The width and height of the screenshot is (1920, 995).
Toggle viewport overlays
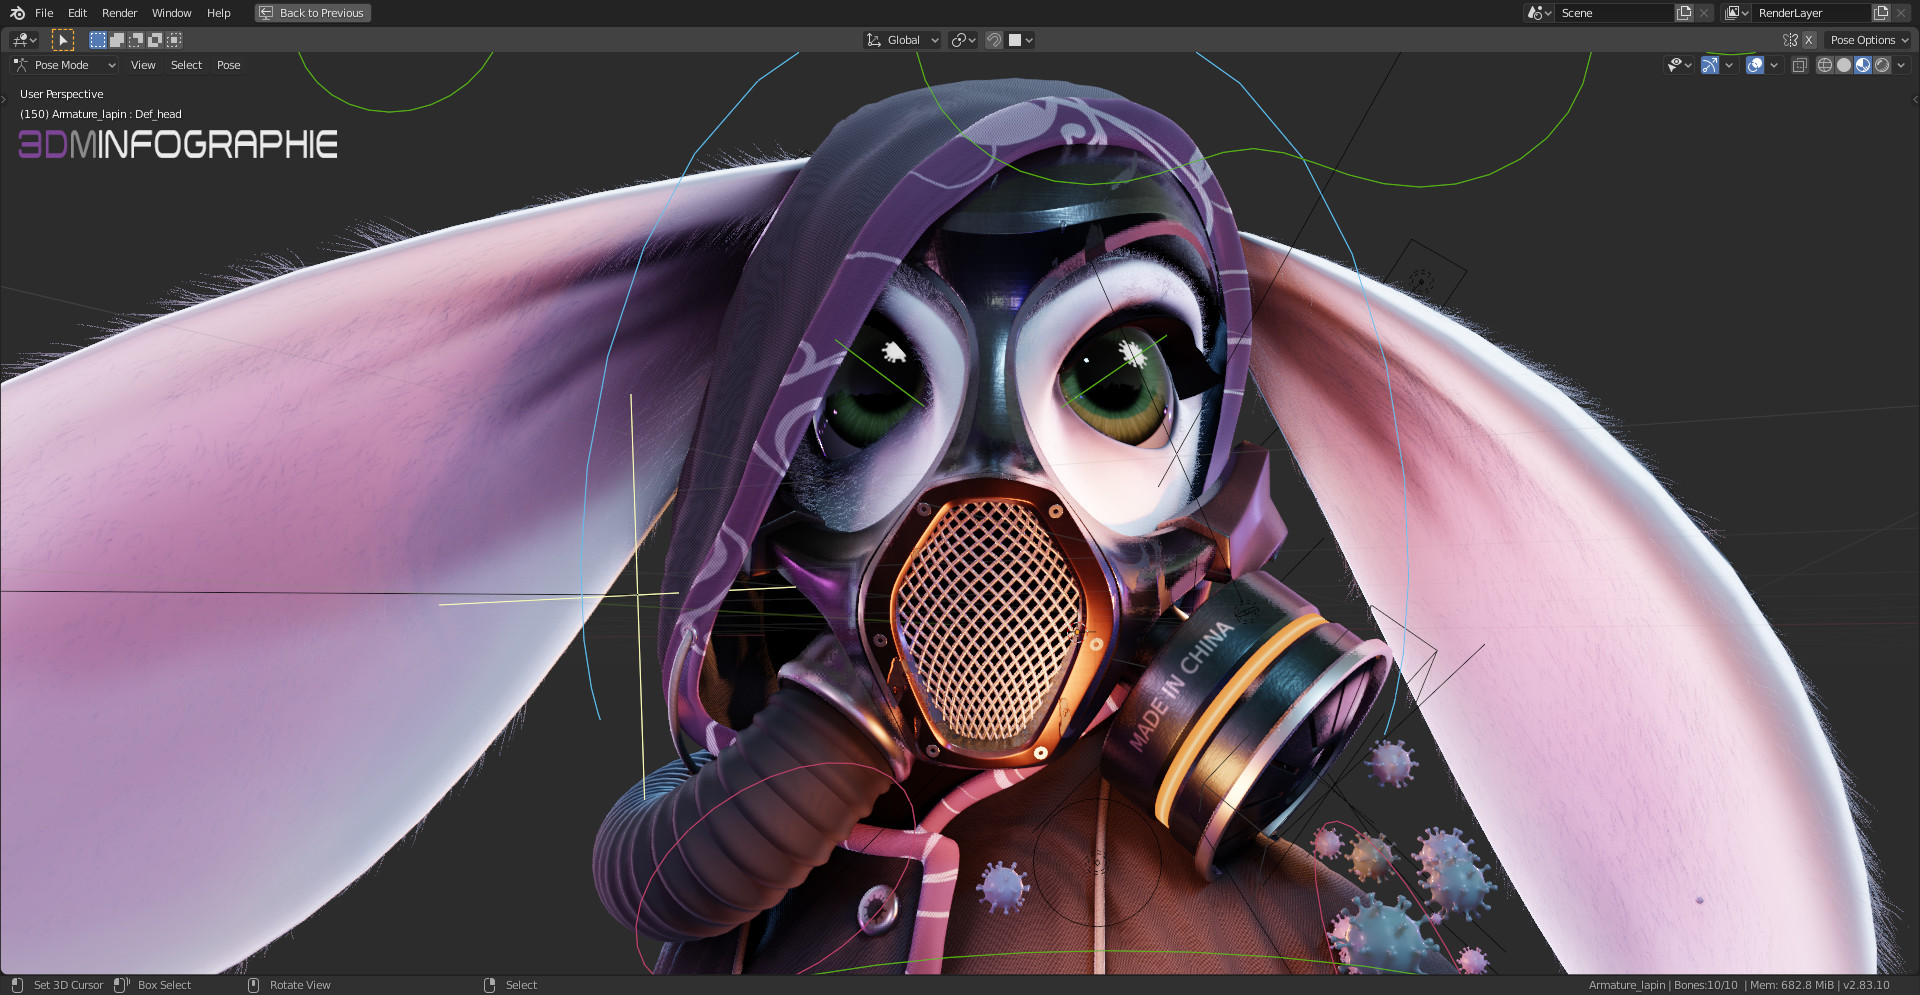[x=1755, y=65]
